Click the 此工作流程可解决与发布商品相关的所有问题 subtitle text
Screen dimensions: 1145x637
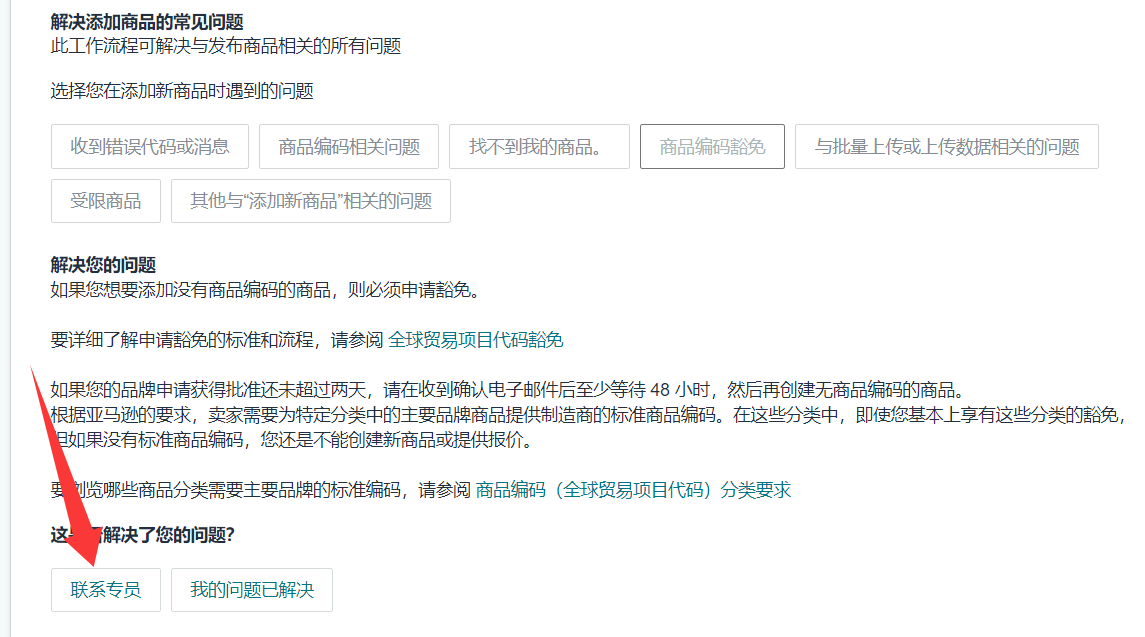click(225, 45)
